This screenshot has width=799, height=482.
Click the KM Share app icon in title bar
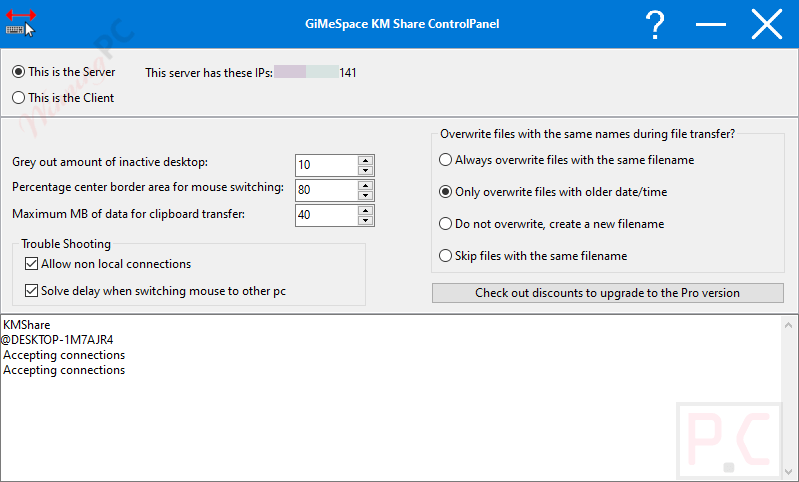tap(20, 23)
